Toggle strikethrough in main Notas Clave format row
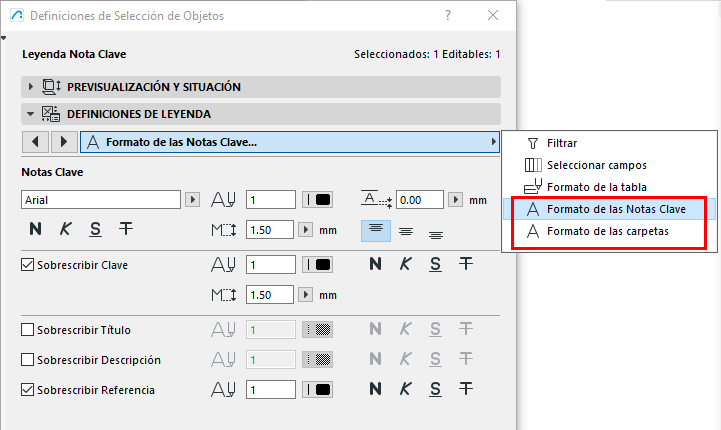 click(125, 229)
